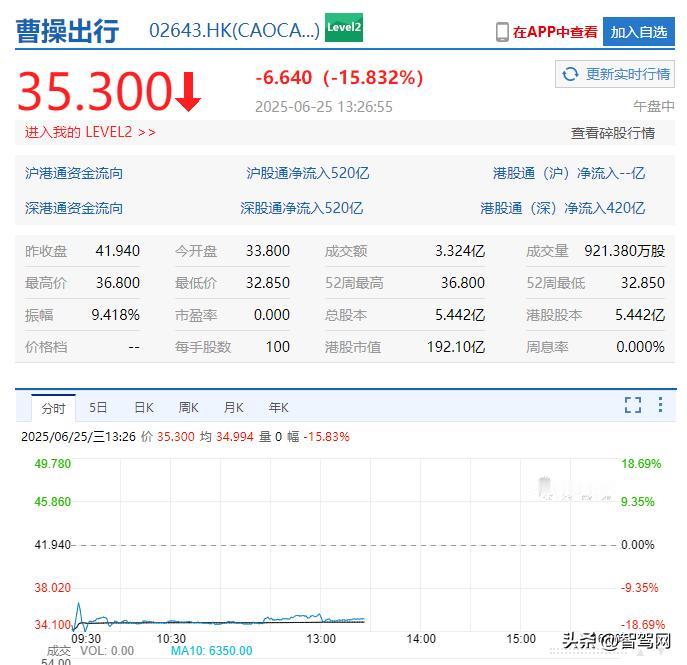Switch to the 周K chart tab

tap(188, 408)
